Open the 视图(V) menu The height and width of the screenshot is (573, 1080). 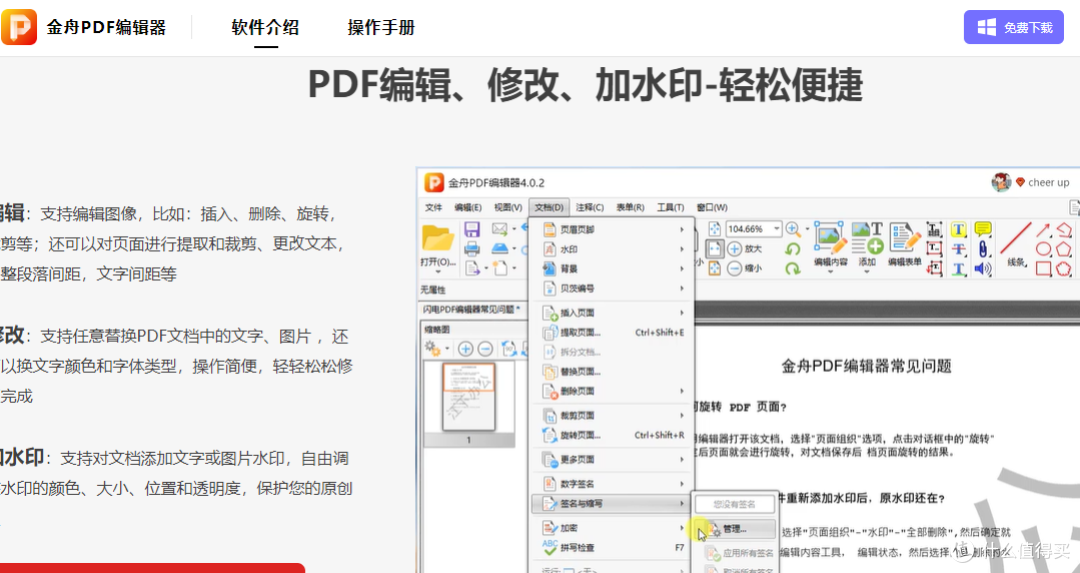point(508,207)
